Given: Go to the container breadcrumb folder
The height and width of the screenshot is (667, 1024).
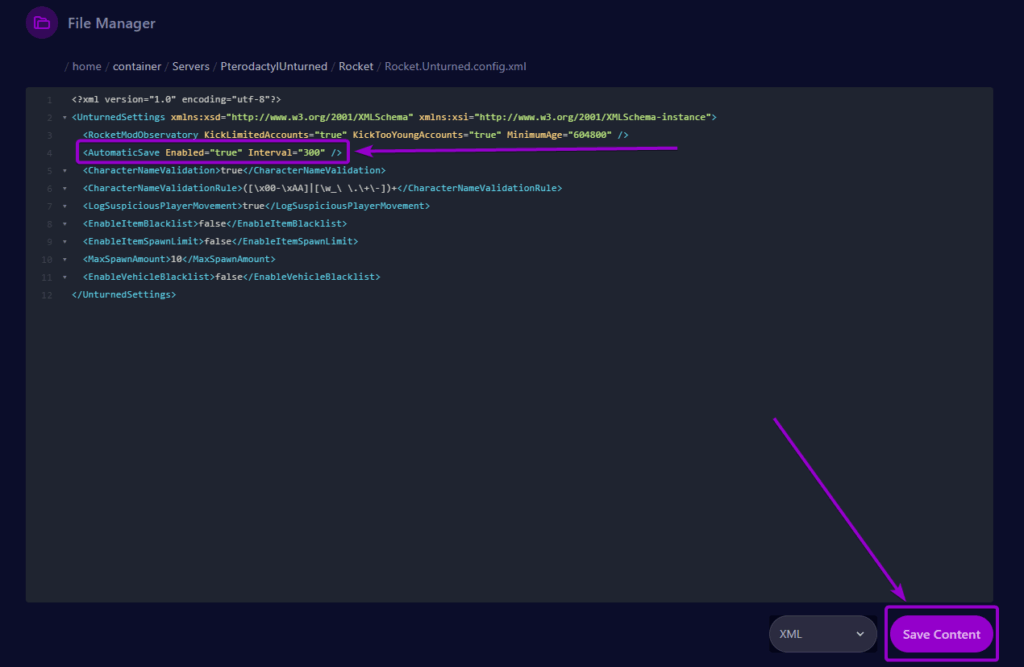Looking at the screenshot, I should (136, 67).
